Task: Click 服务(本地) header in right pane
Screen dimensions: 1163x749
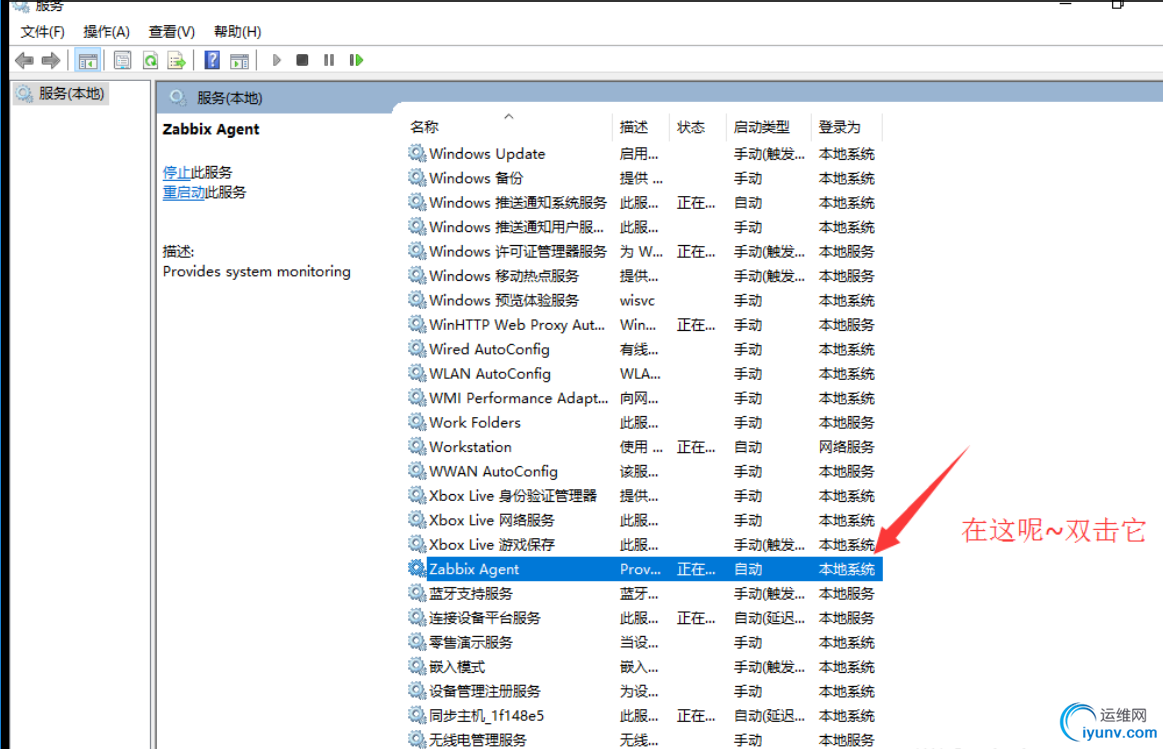Action: pyautogui.click(x=229, y=98)
